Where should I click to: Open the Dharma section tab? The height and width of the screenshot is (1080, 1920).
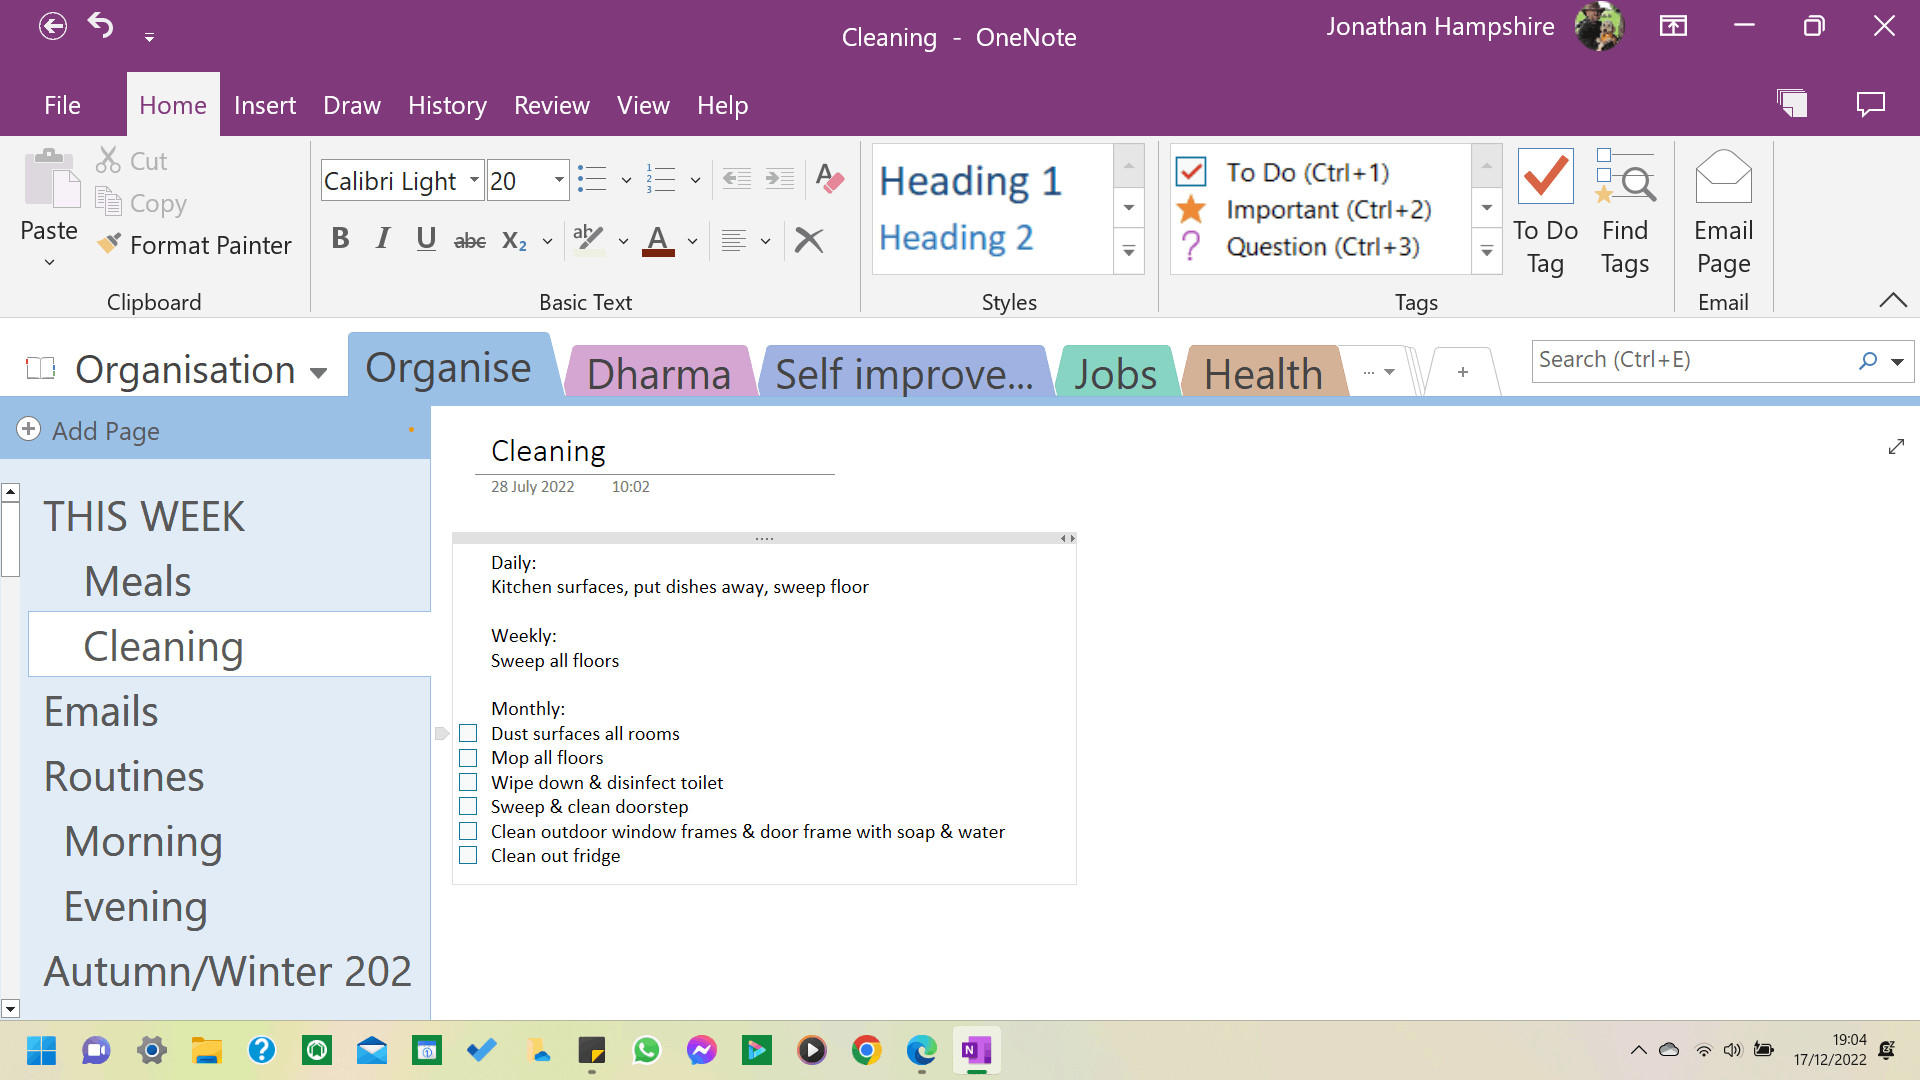pyautogui.click(x=659, y=374)
